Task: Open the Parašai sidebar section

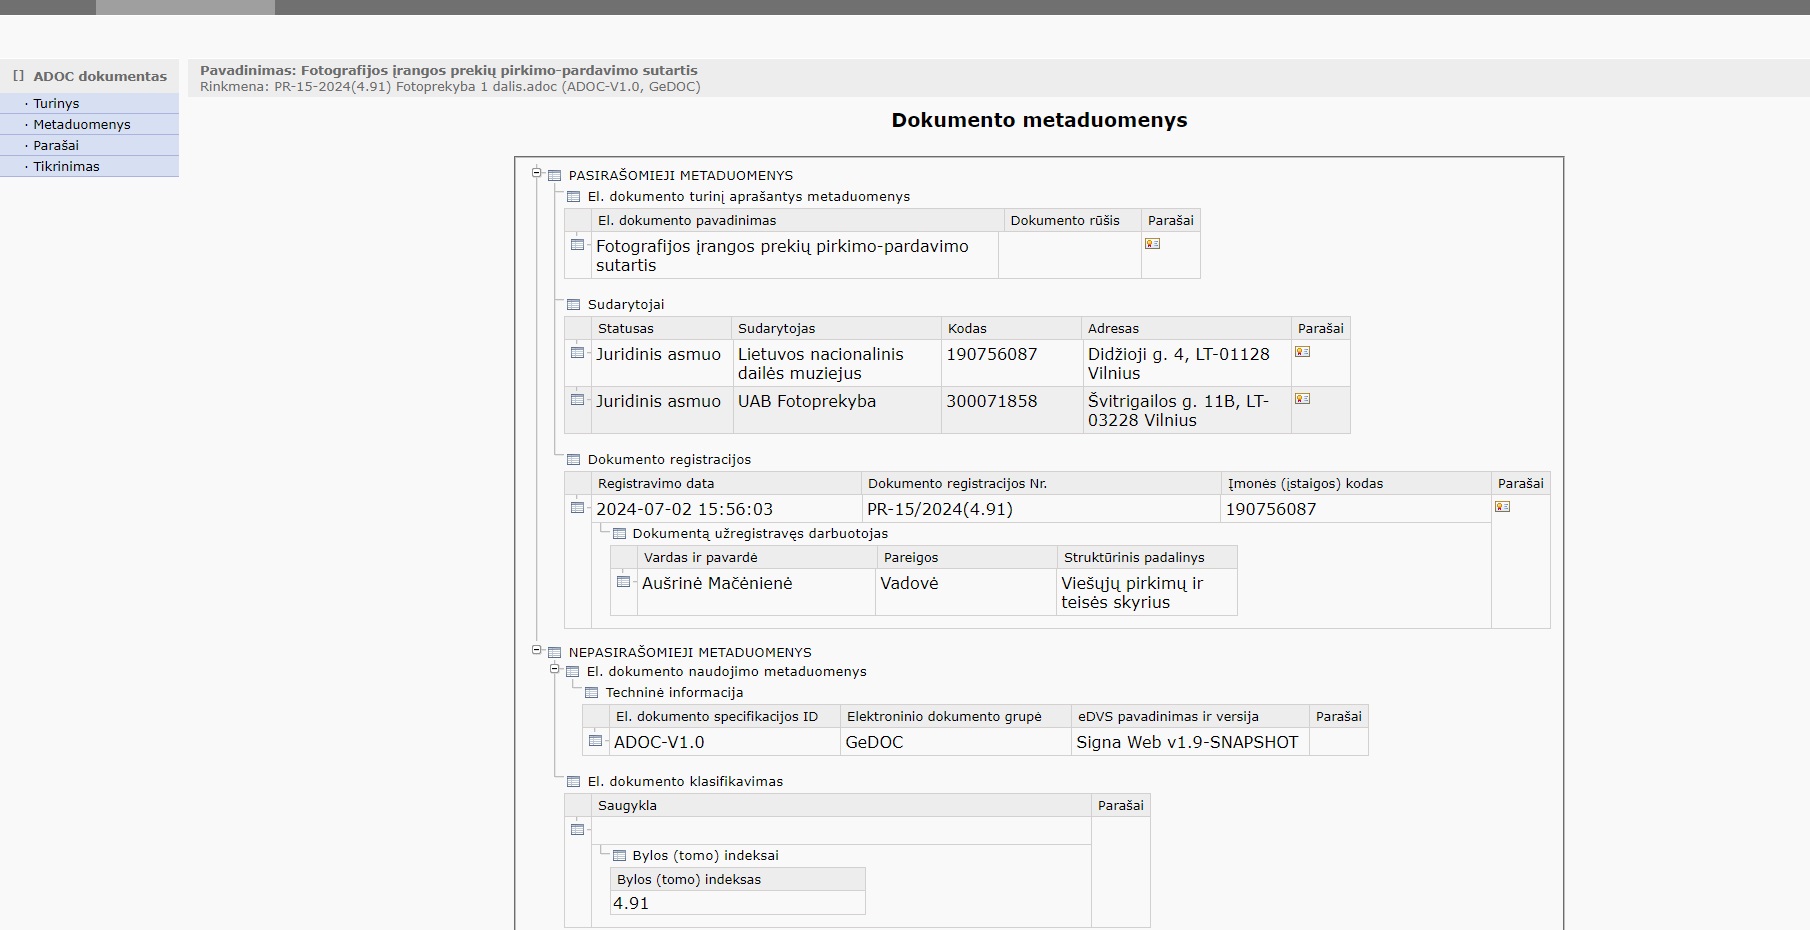Action: click(56, 145)
